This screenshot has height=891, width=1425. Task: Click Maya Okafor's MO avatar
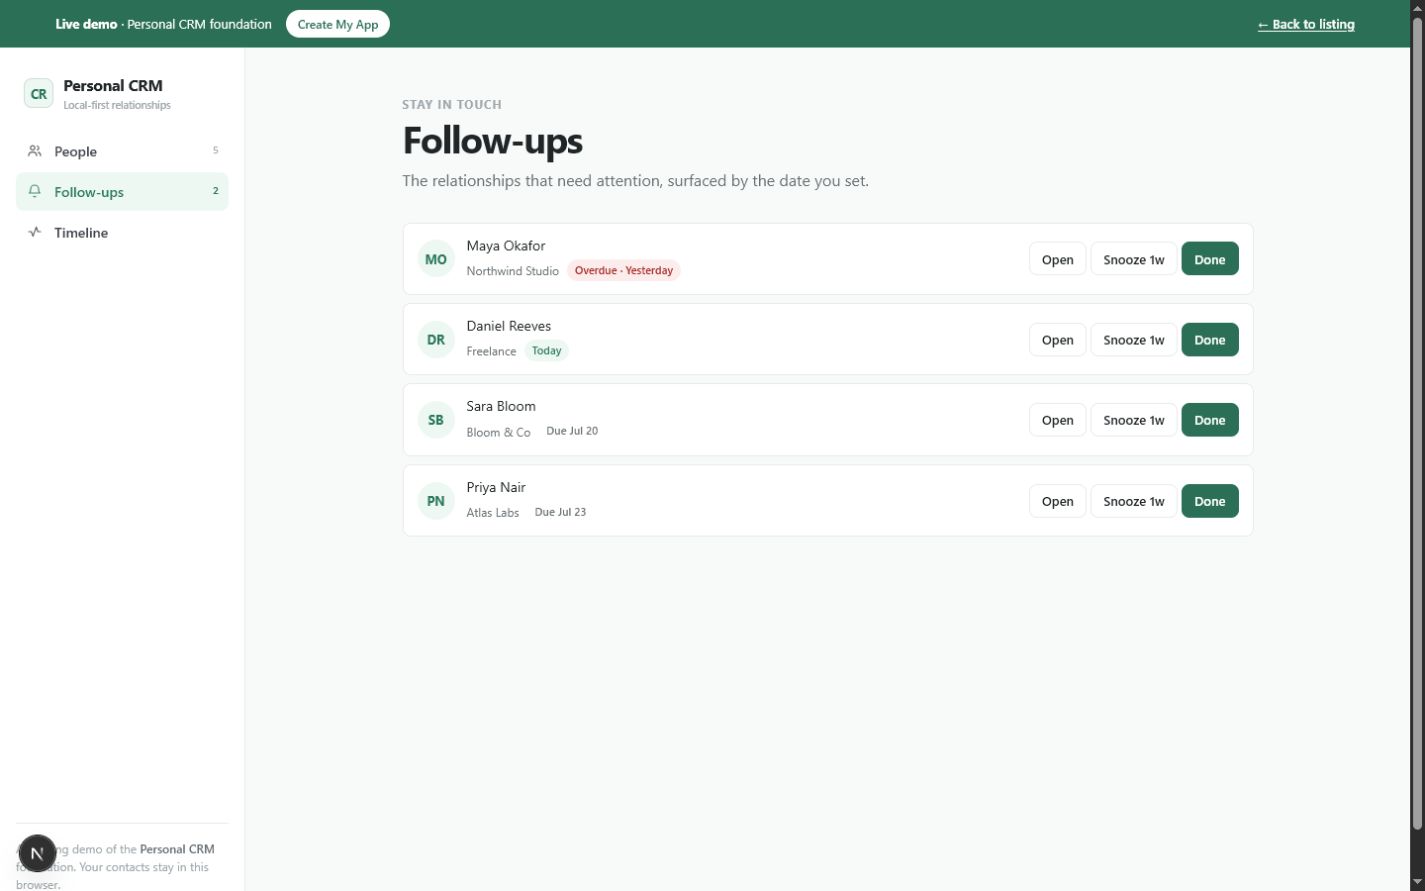pyautogui.click(x=436, y=259)
